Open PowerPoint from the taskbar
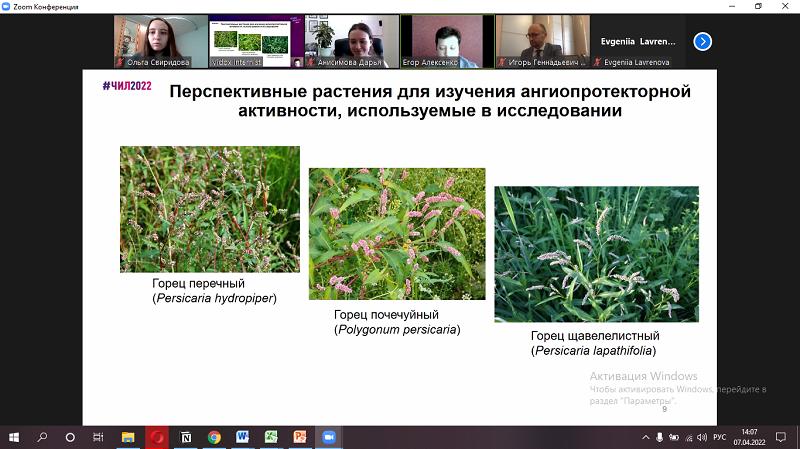 [x=299, y=437]
